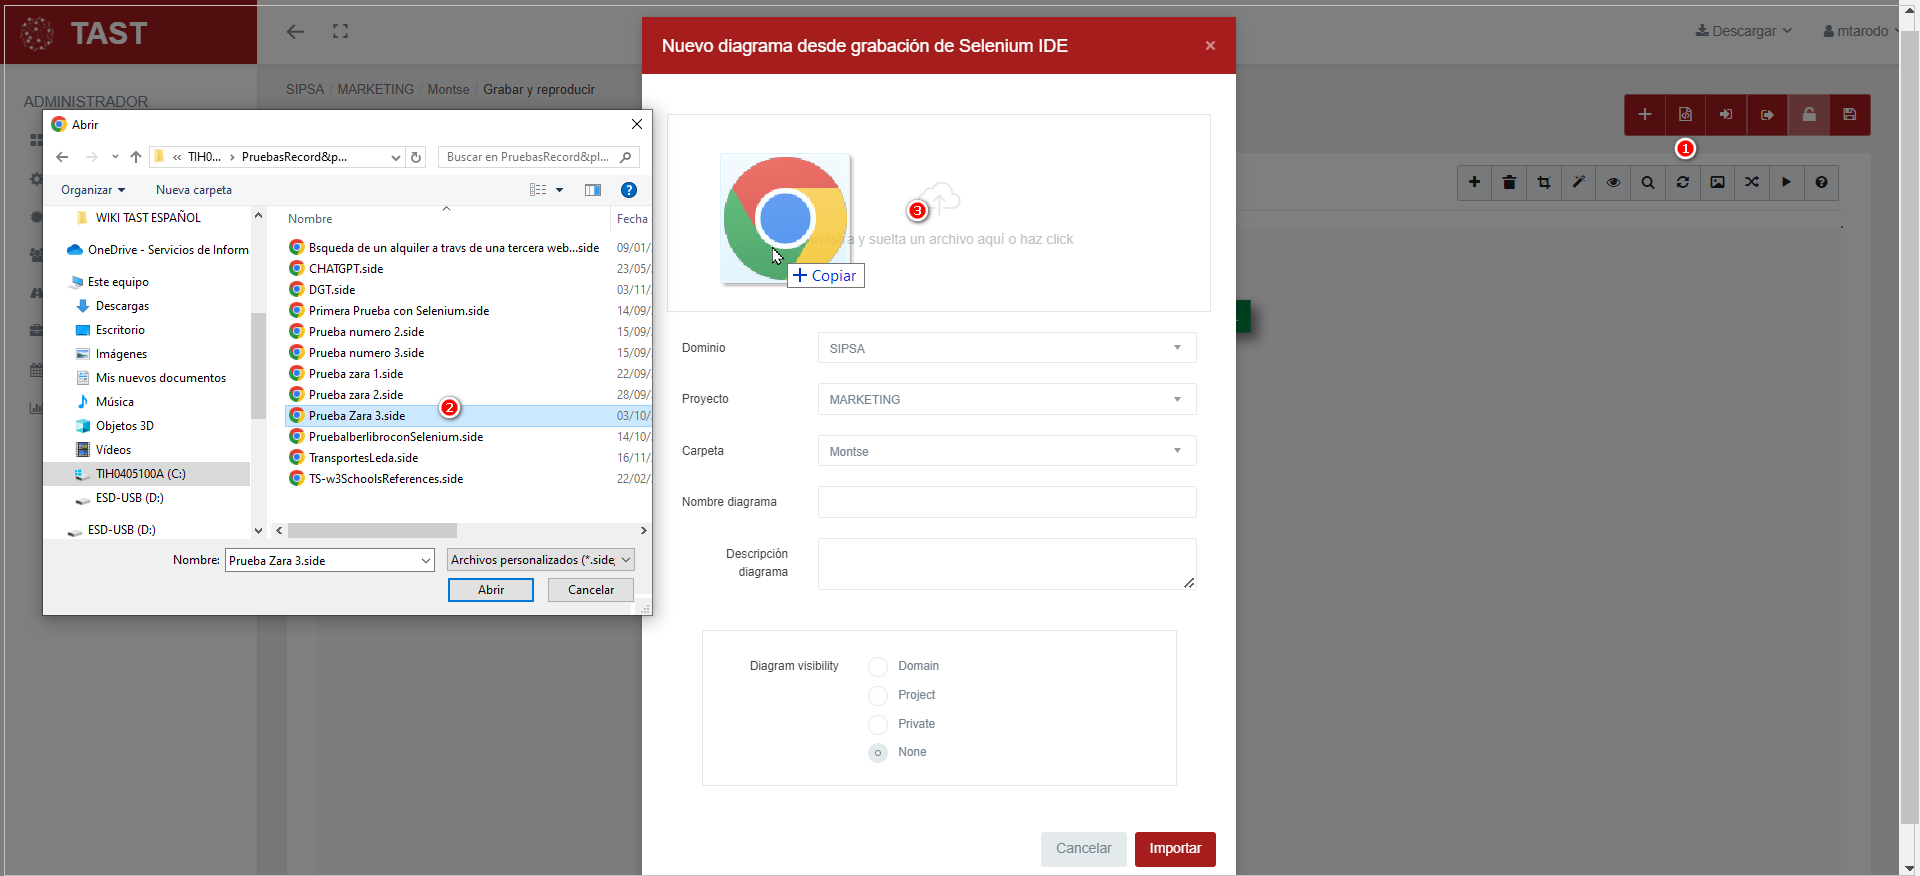Click the shuffle arrows icon
The height and width of the screenshot is (876, 1920).
[x=1752, y=182]
